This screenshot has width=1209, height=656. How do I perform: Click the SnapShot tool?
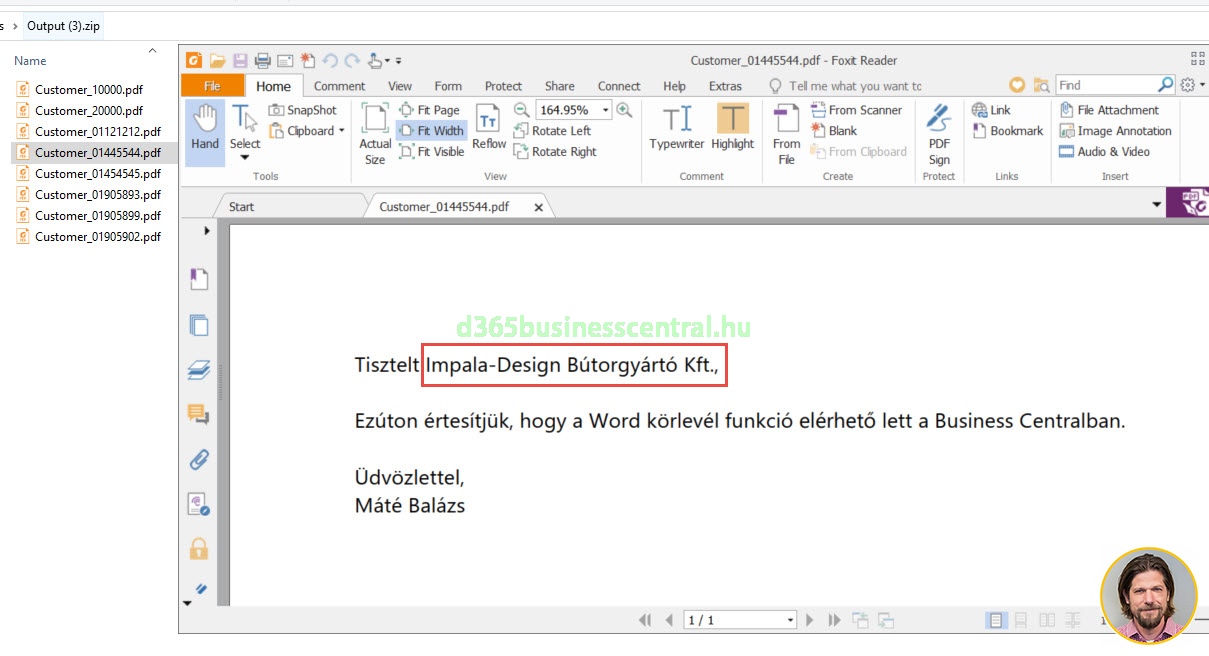point(303,110)
